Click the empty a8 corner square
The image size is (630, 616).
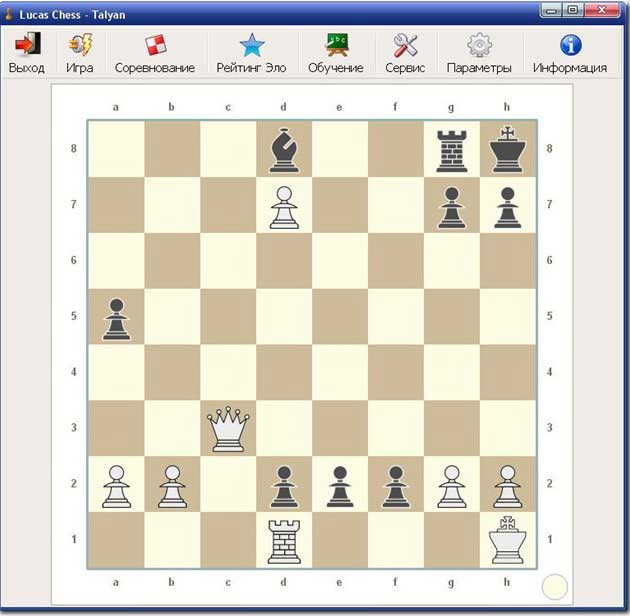pos(117,149)
